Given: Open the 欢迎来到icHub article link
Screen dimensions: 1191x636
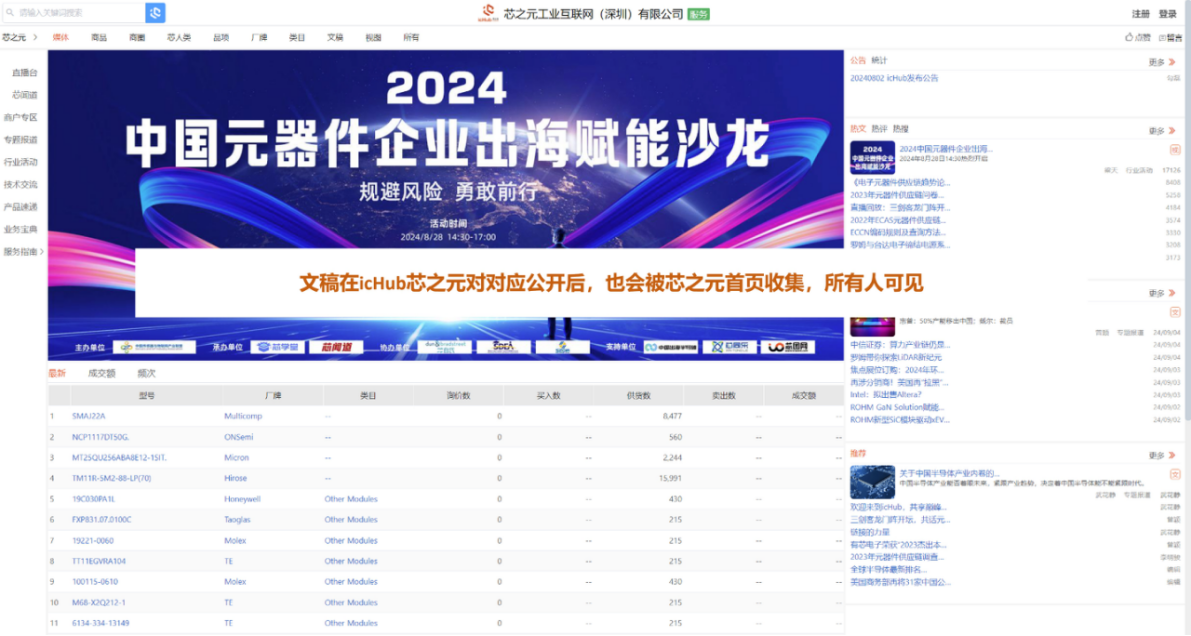Looking at the screenshot, I should point(899,508).
